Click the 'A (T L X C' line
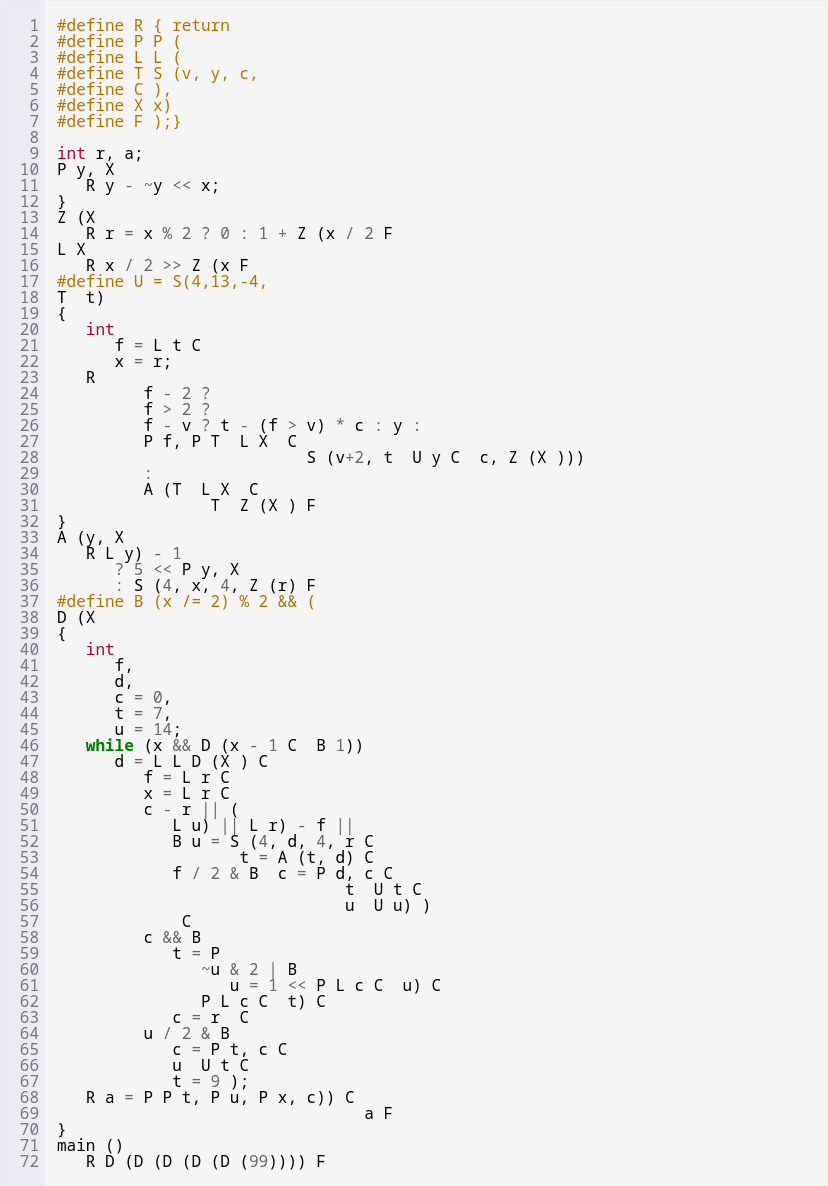Screen dimensions: 828x1186 (x=200, y=489)
